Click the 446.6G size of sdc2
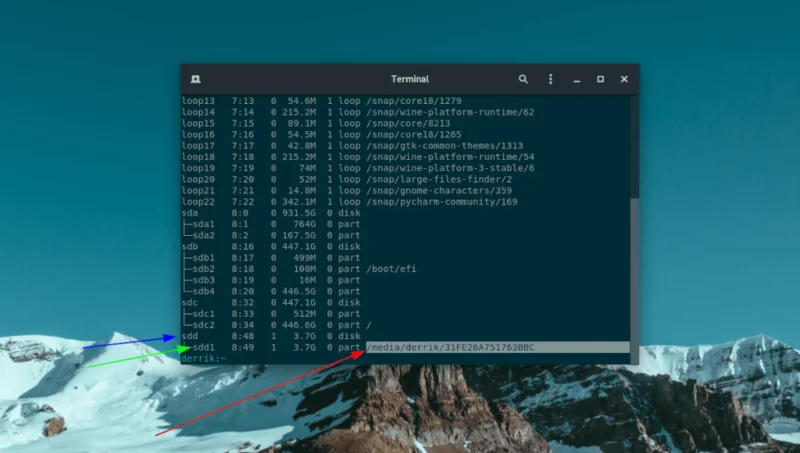This screenshot has width=800, height=453. coord(299,325)
